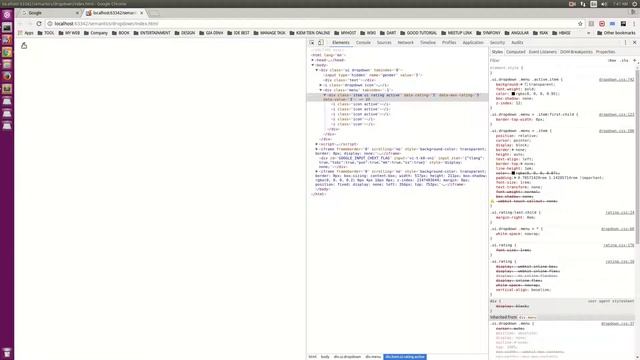The image size is (640, 360).
Task: Open Ubuntu dash from launcher top icon
Action: 7,15
